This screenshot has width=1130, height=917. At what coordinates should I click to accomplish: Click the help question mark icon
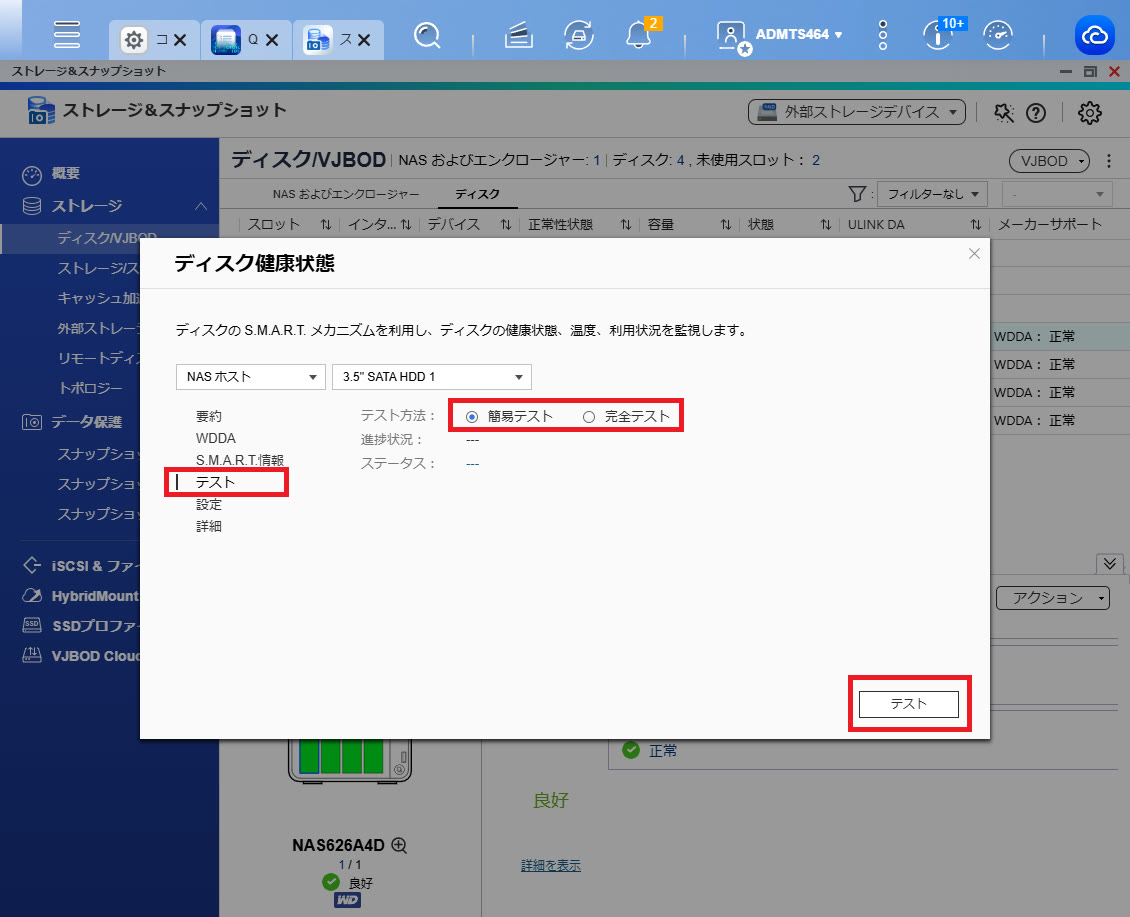tap(1036, 113)
